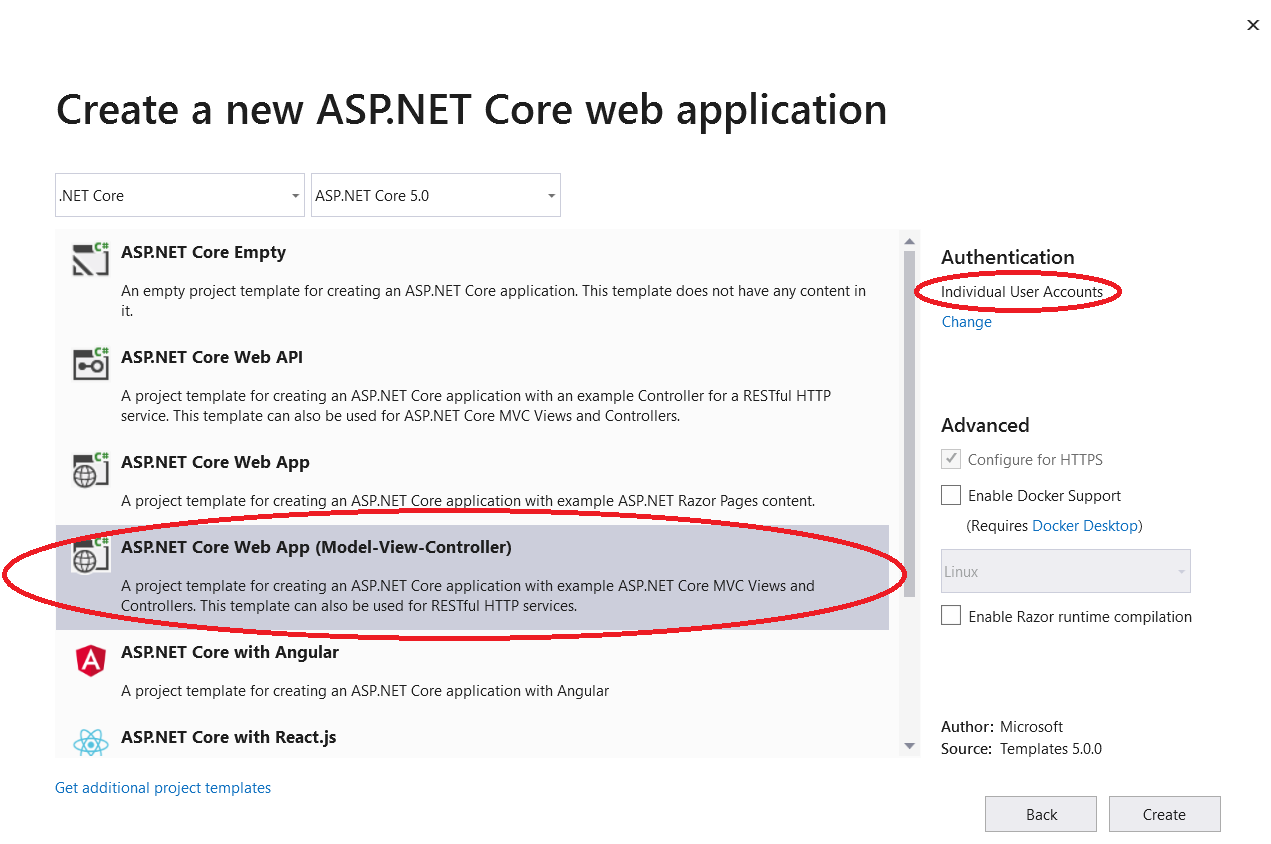The height and width of the screenshot is (844, 1271).
Task: Click the Change authentication link
Action: point(966,322)
